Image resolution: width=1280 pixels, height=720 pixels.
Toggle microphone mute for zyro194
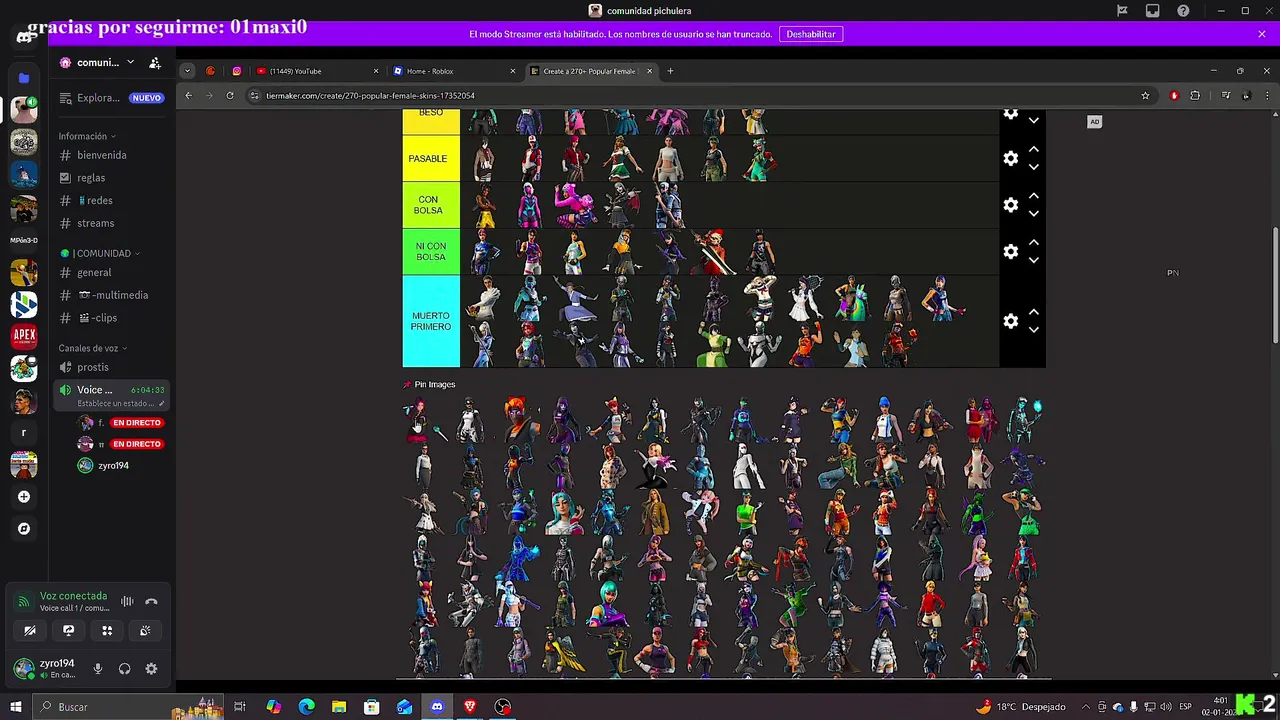click(x=98, y=669)
